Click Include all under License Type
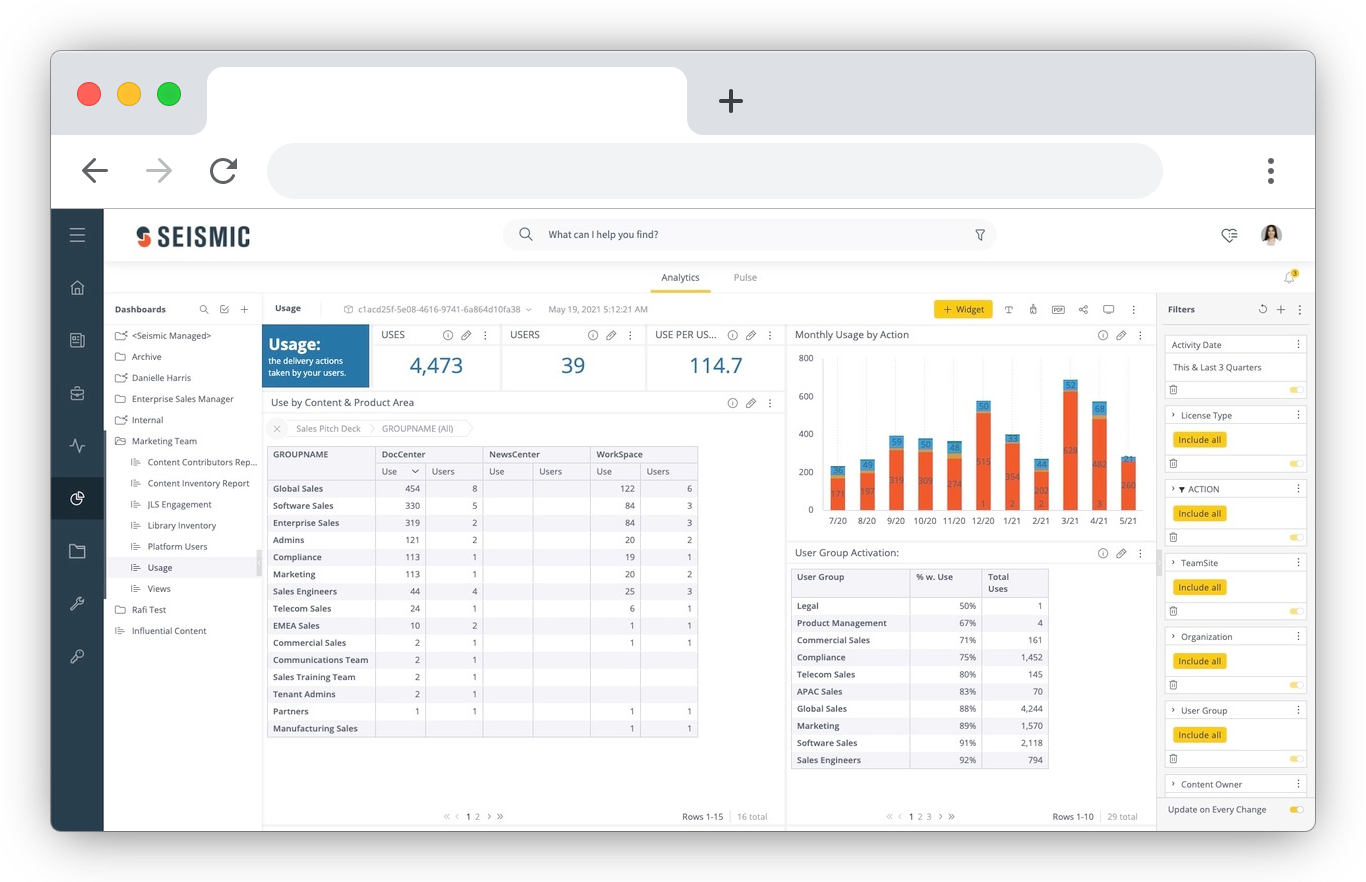1366x882 pixels. coord(1200,440)
